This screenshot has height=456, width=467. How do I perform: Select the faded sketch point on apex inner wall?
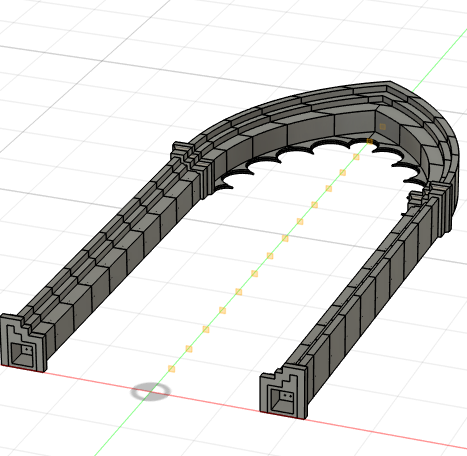(x=382, y=127)
